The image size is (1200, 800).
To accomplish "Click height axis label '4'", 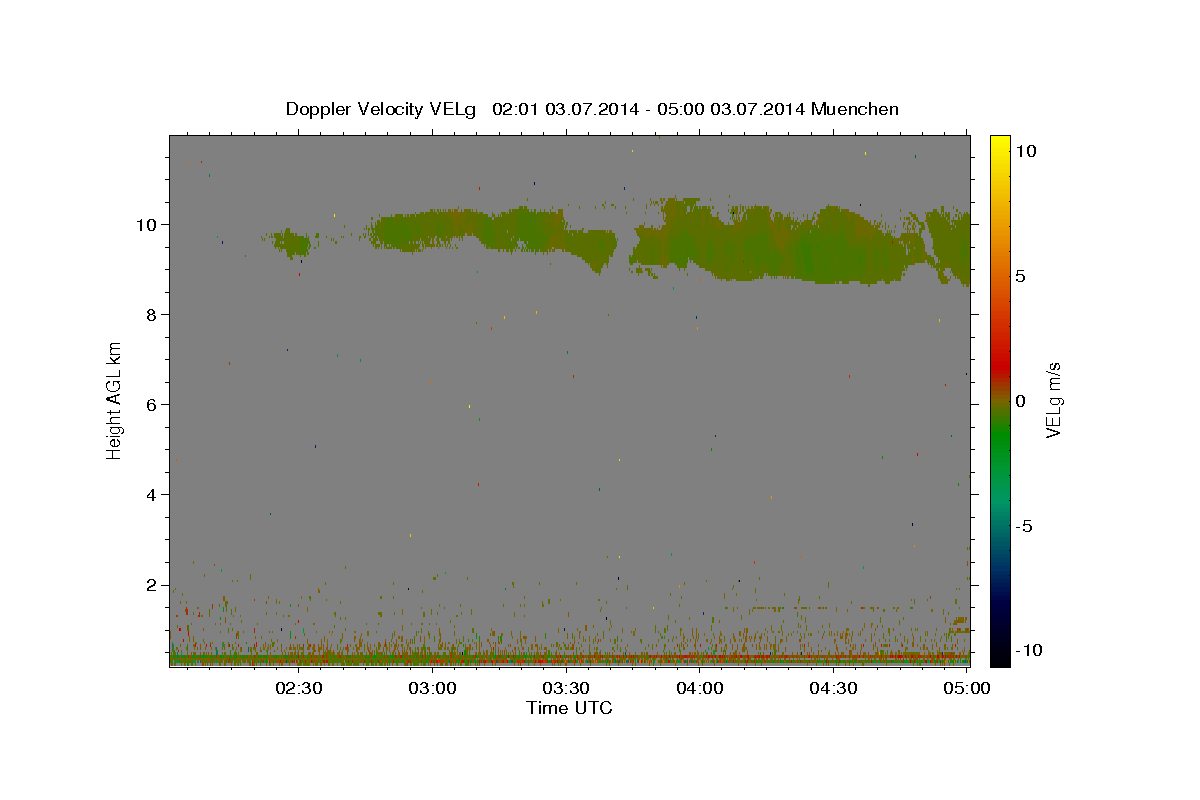I will [153, 495].
